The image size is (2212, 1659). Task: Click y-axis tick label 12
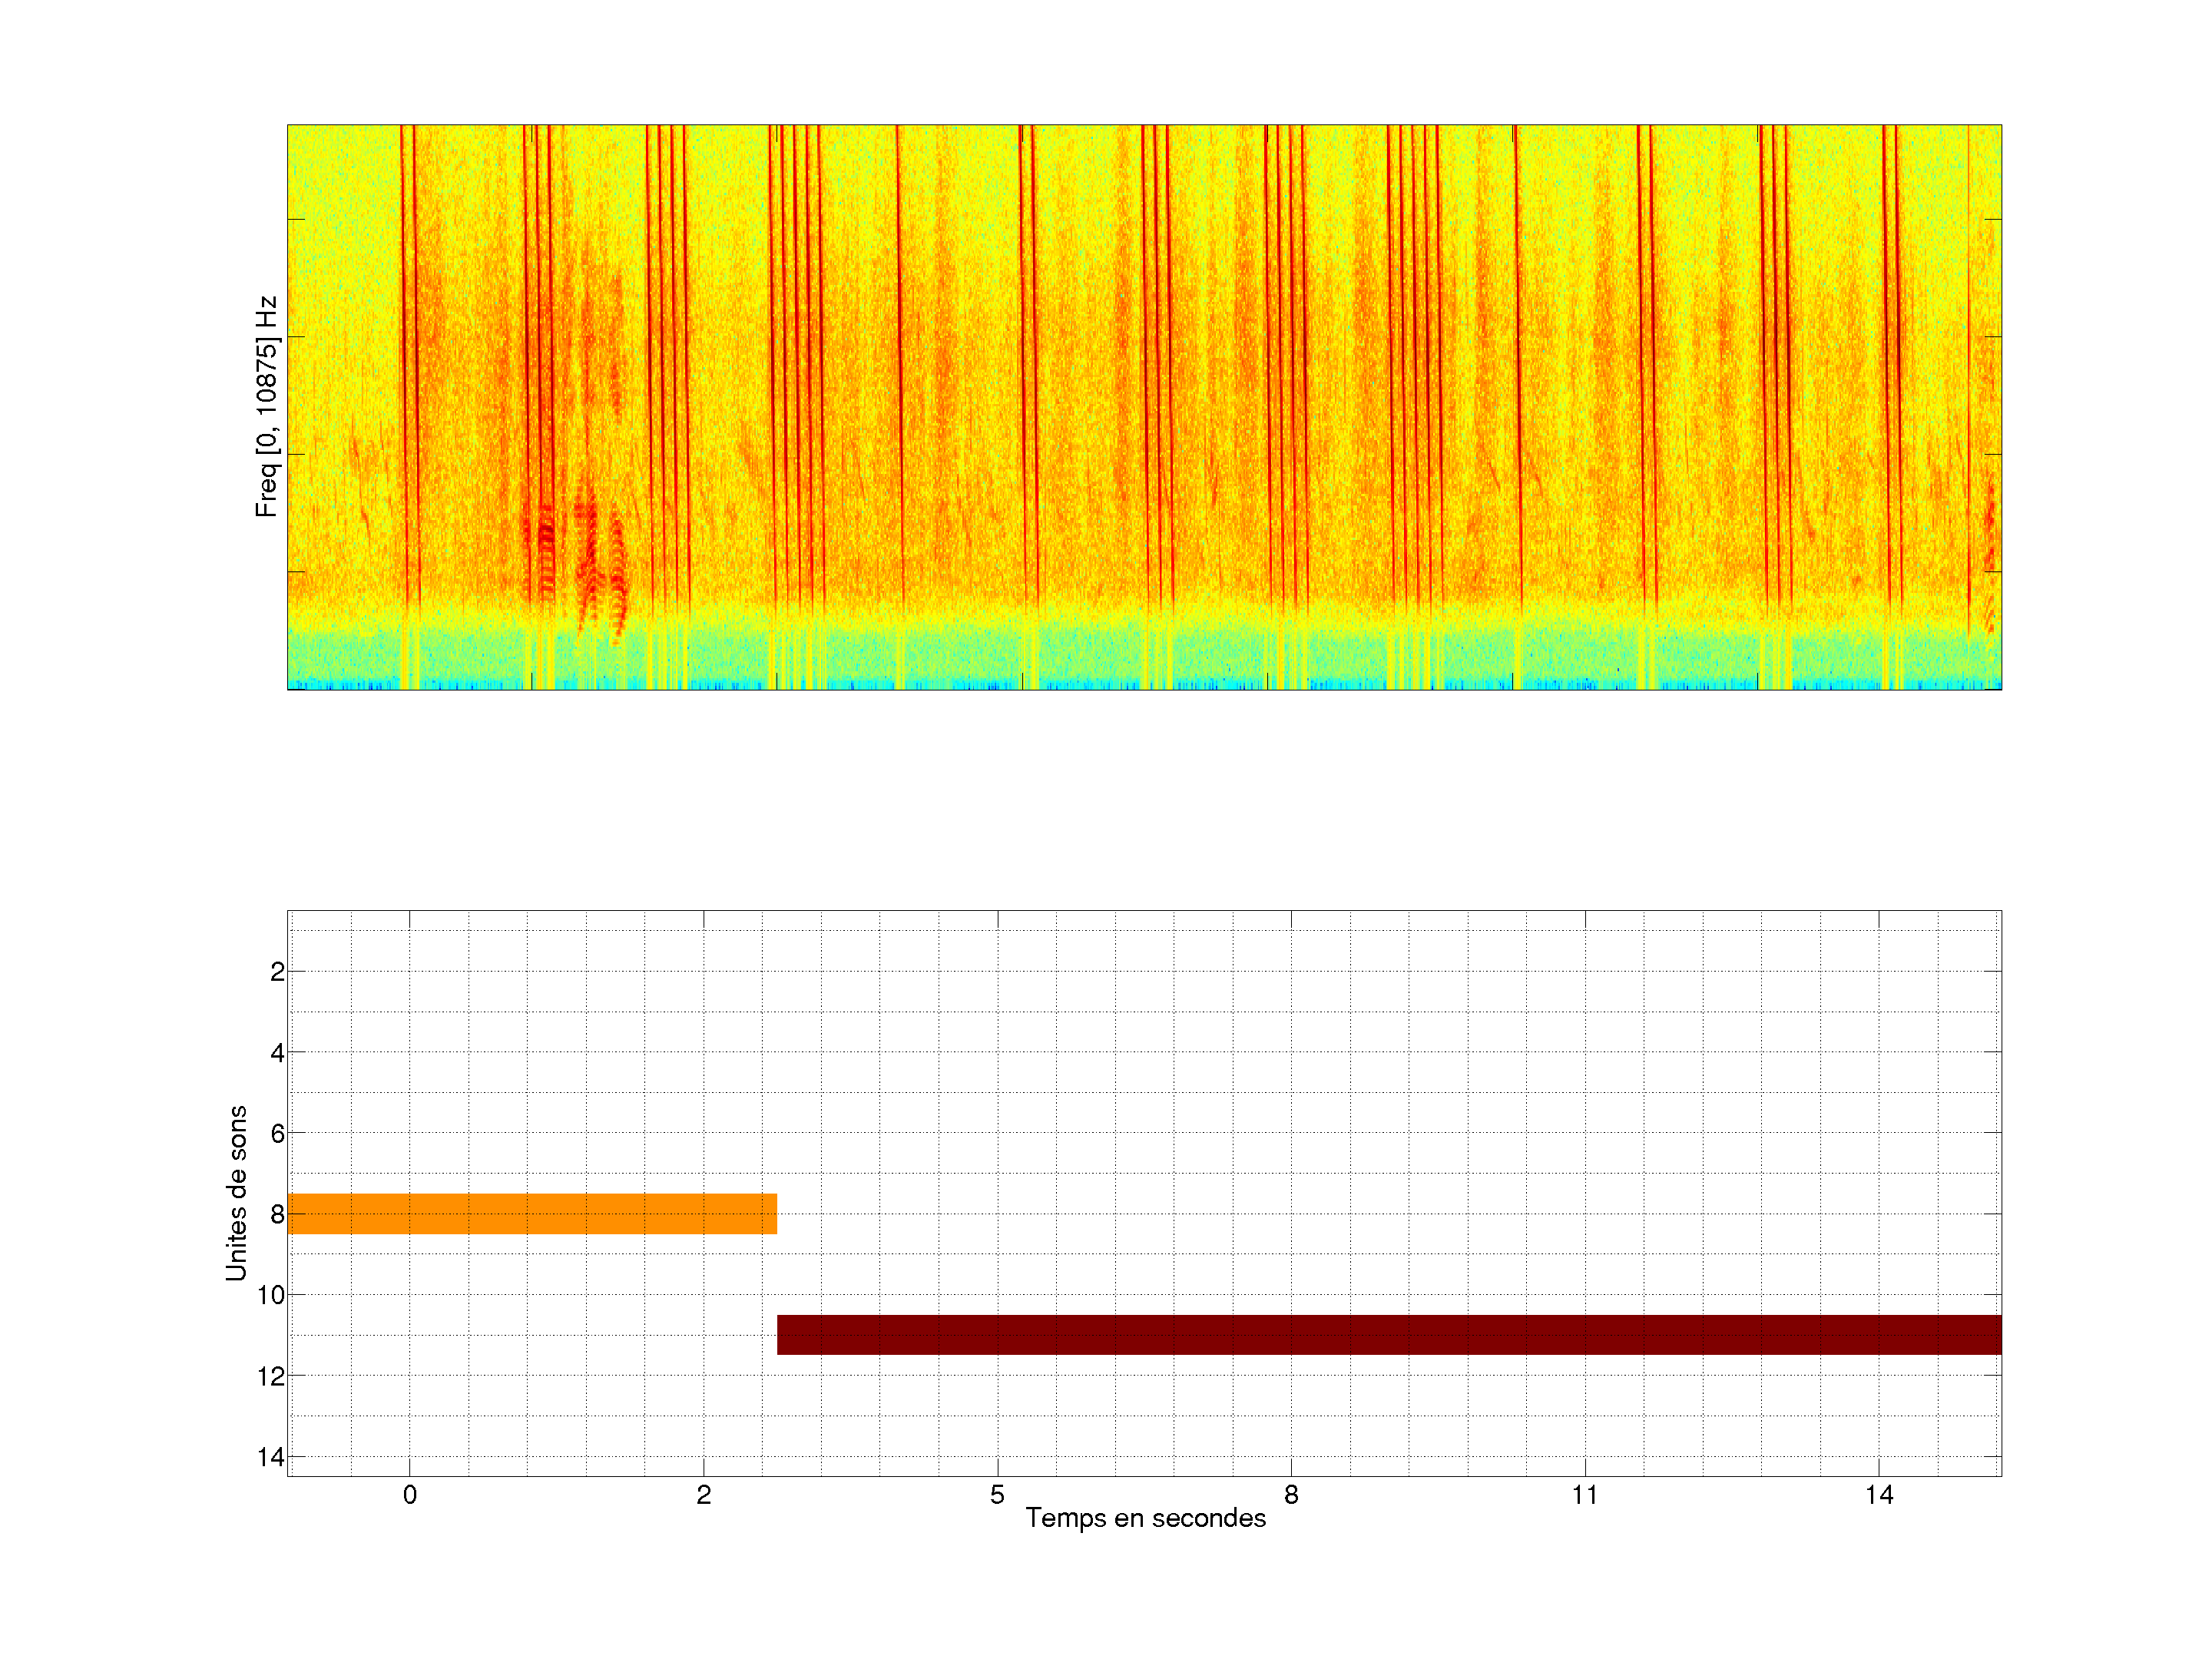tap(271, 1377)
